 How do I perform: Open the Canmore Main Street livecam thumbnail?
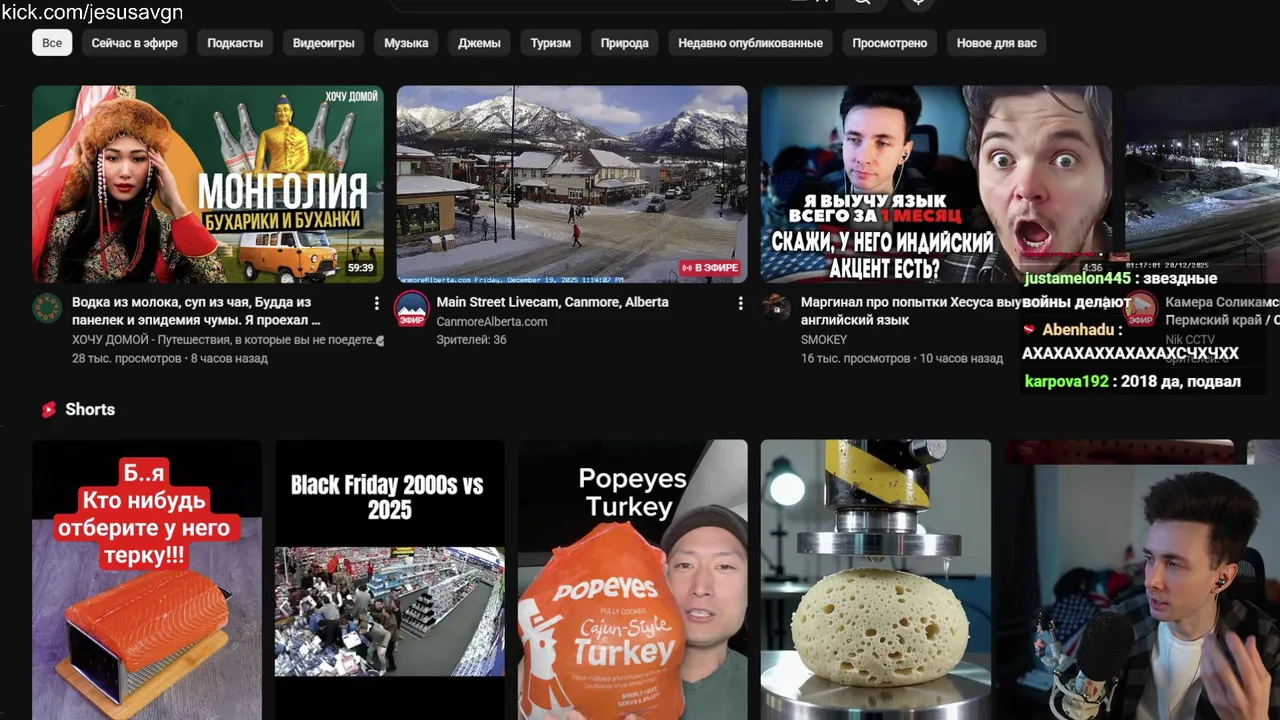pyautogui.click(x=572, y=184)
